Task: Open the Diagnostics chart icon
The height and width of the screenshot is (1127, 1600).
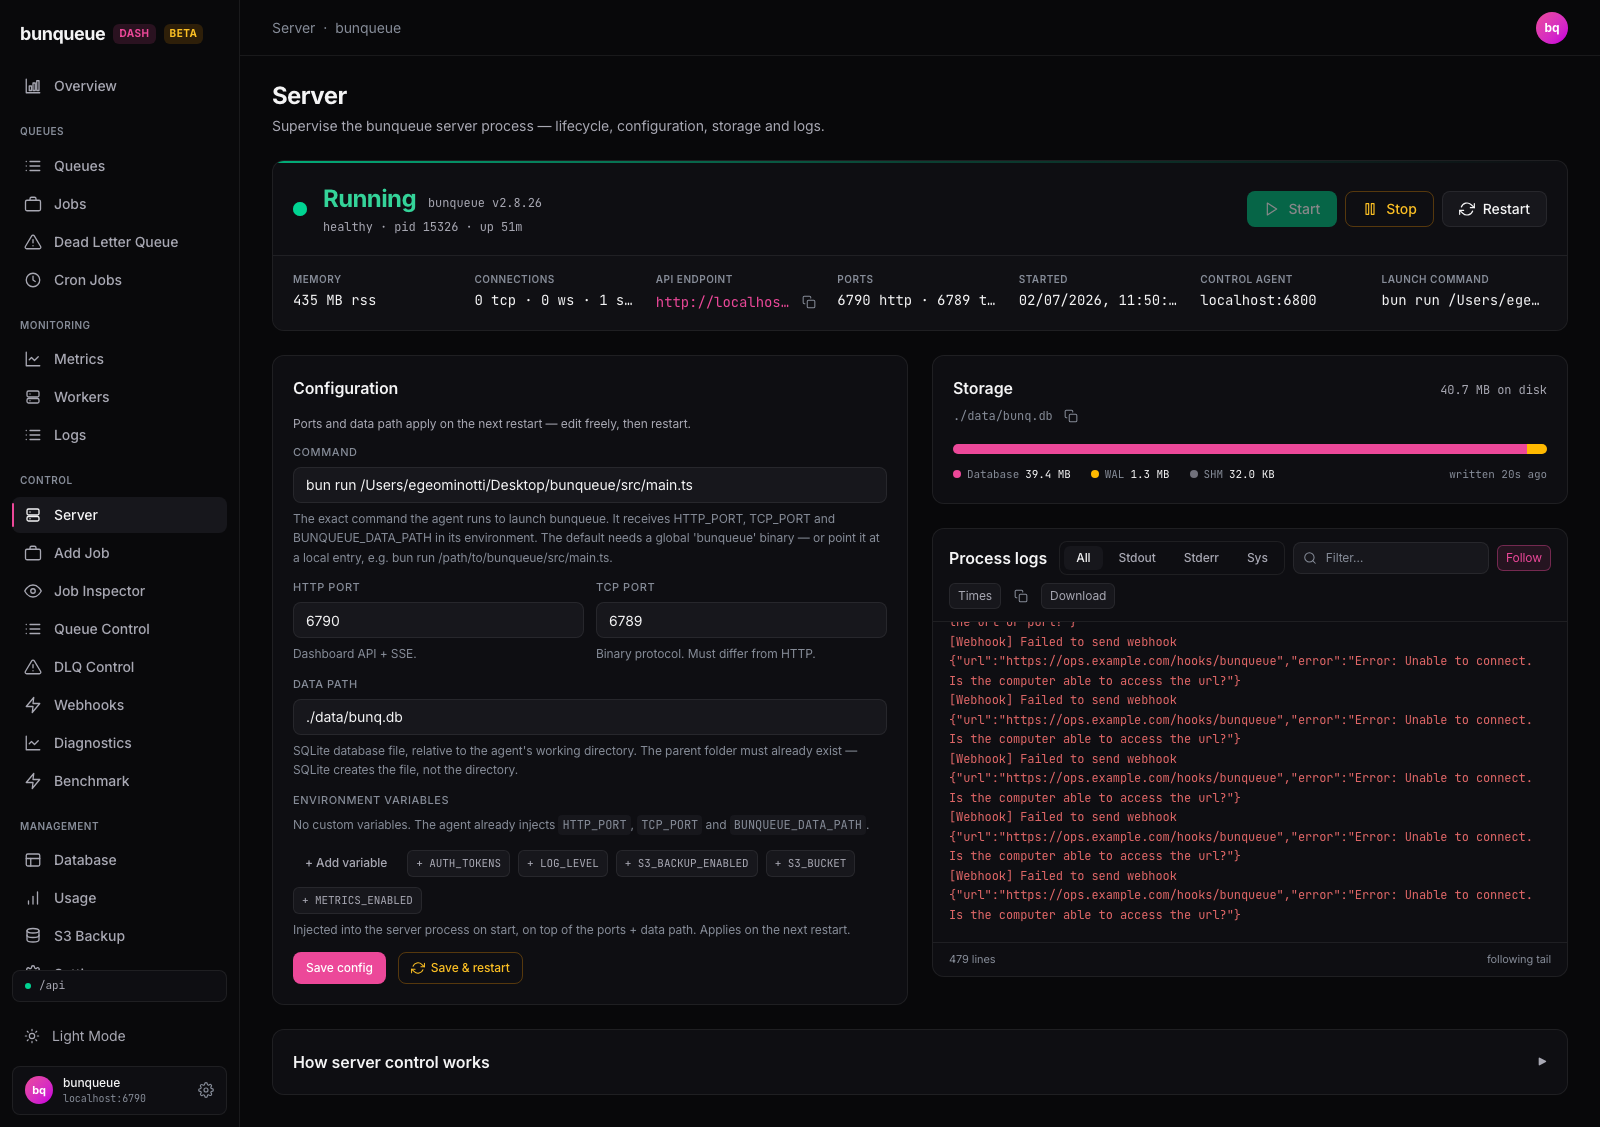Action: point(33,743)
